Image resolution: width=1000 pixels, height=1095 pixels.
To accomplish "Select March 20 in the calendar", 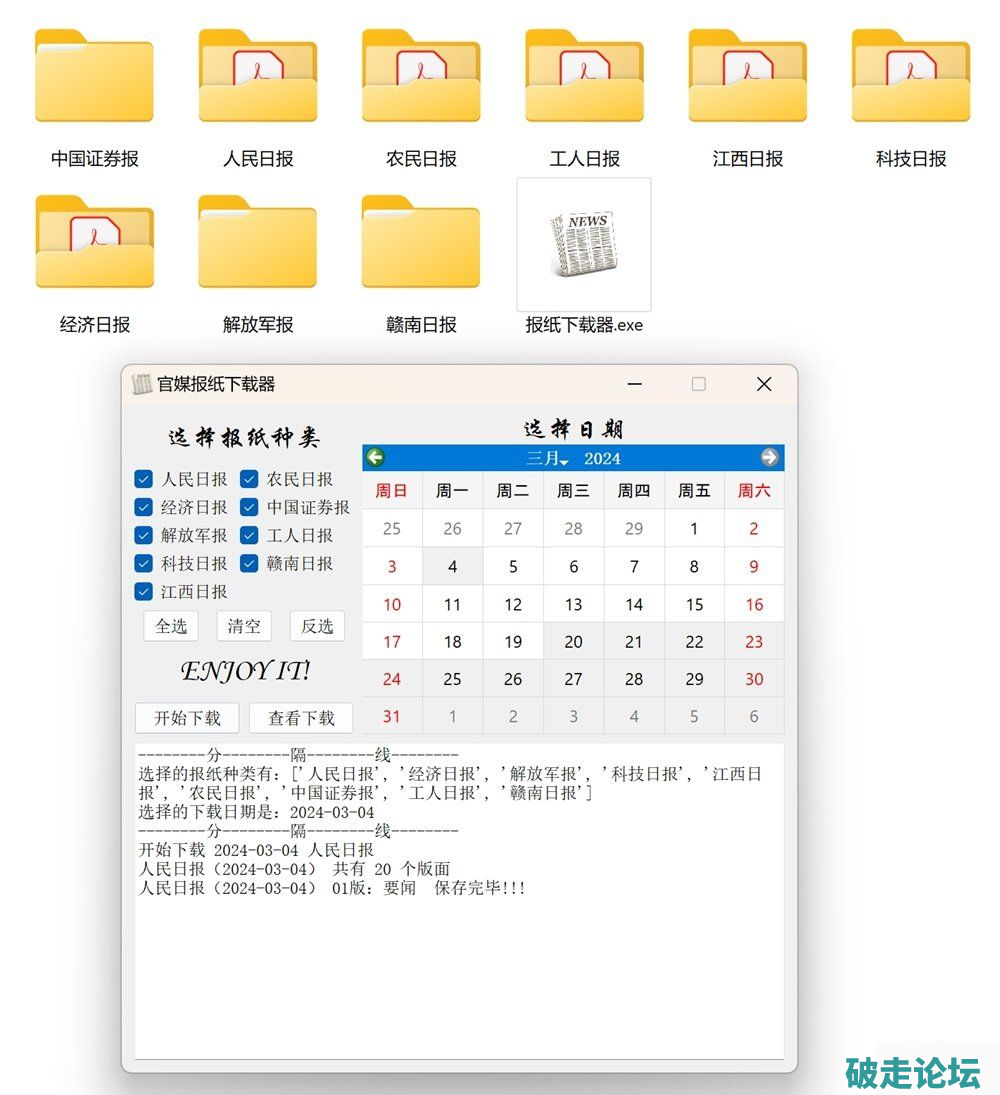I will pyautogui.click(x=573, y=642).
